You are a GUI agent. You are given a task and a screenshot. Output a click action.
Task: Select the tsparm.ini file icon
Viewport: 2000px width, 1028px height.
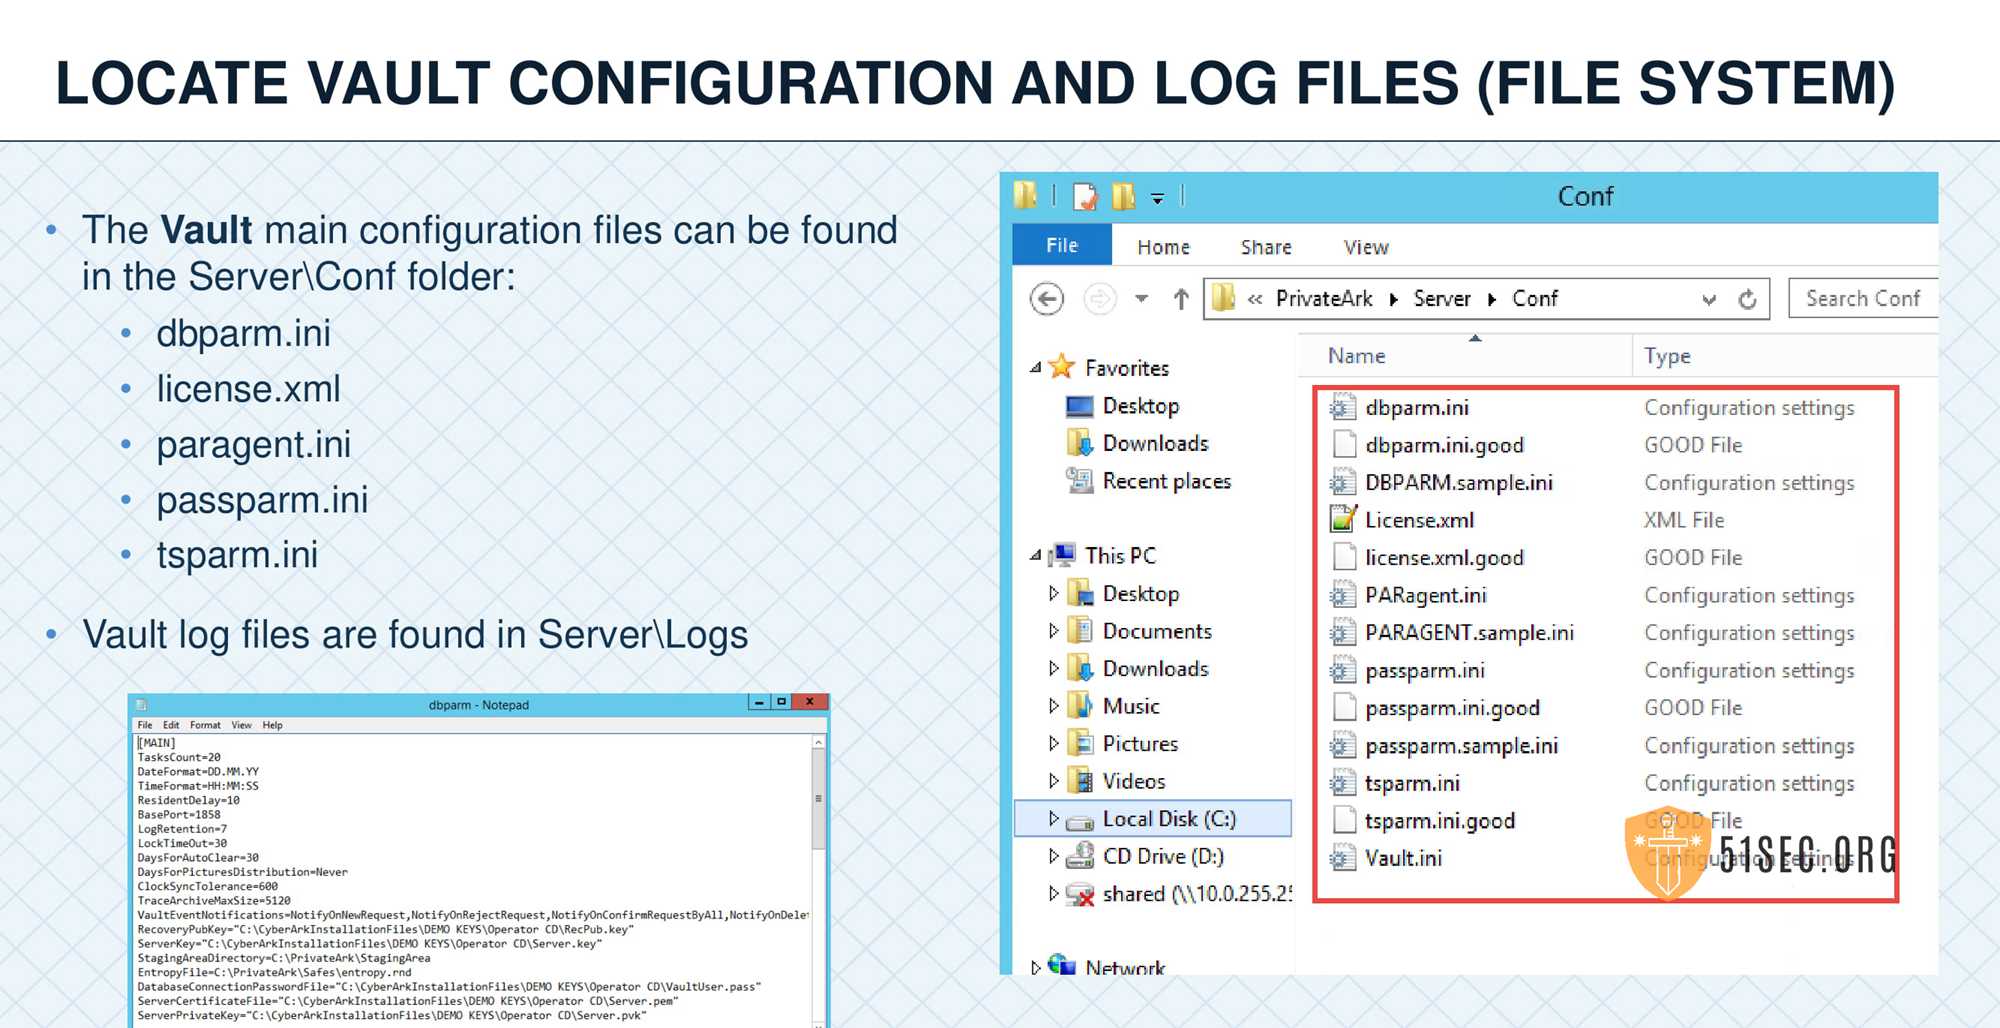click(x=1343, y=783)
